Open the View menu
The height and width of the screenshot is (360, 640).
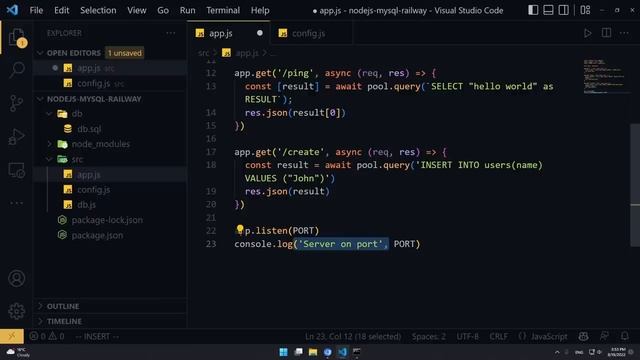[136, 10]
